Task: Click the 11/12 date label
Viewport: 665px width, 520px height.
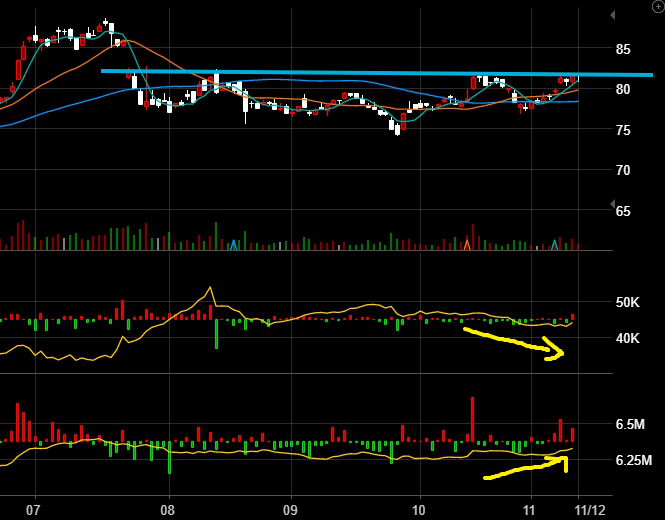Action: pos(590,510)
